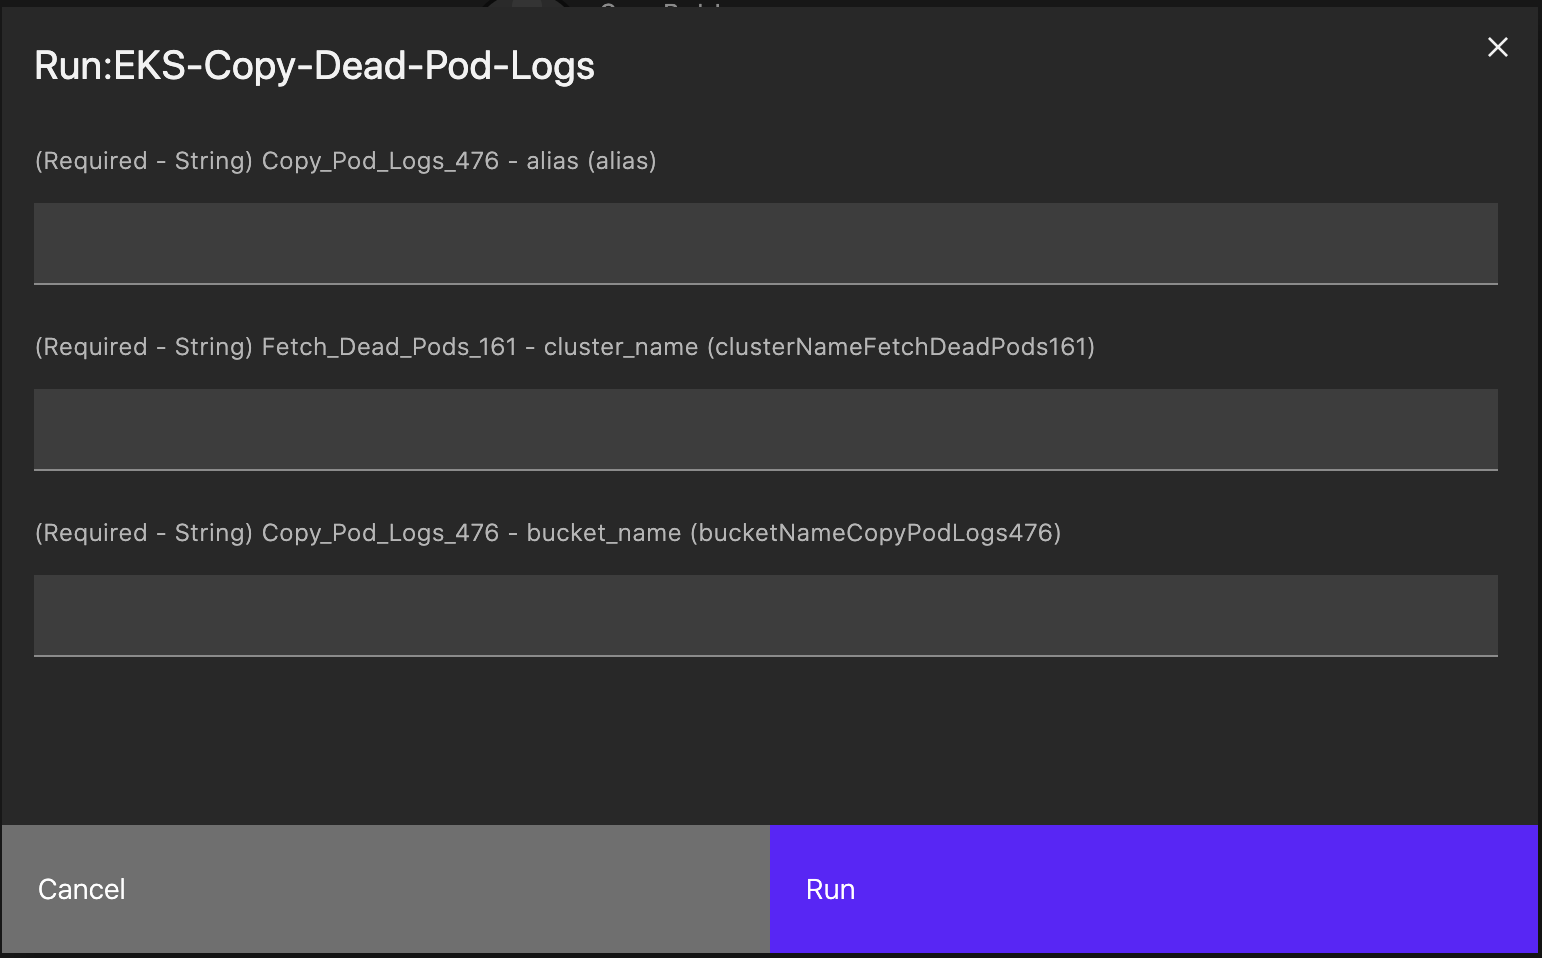
Task: Run the EKS-Copy-Dead-Pod-Logs runbook
Action: (1154, 889)
